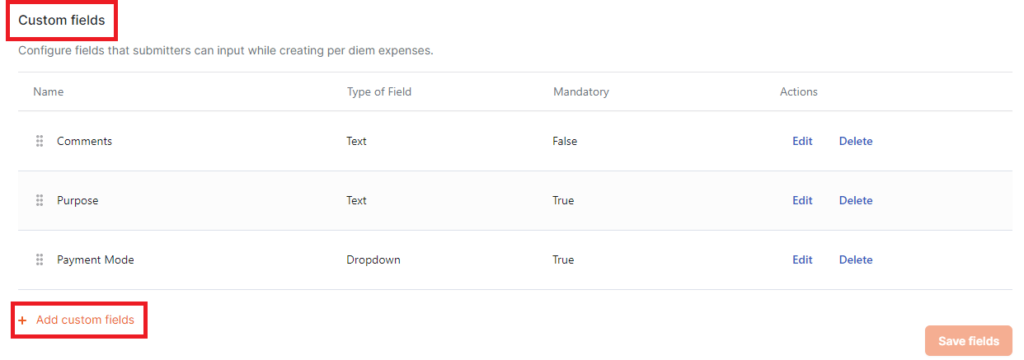This screenshot has width=1024, height=360.
Task: Grab the drag handle beside Purpose
Action: (x=39, y=201)
